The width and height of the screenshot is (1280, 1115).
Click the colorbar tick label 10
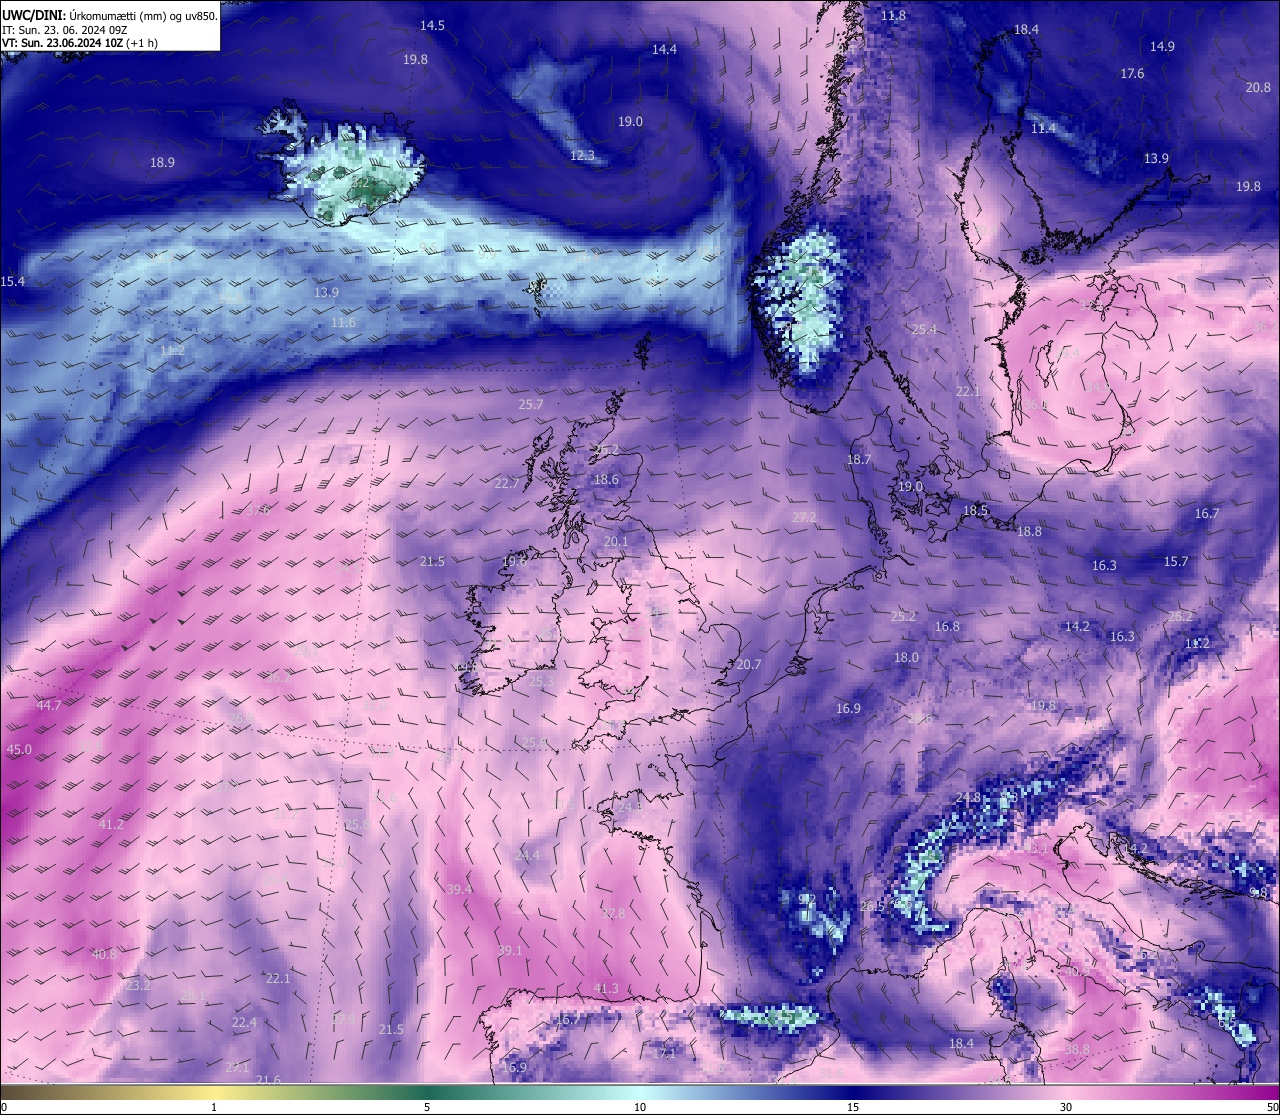pos(640,1107)
